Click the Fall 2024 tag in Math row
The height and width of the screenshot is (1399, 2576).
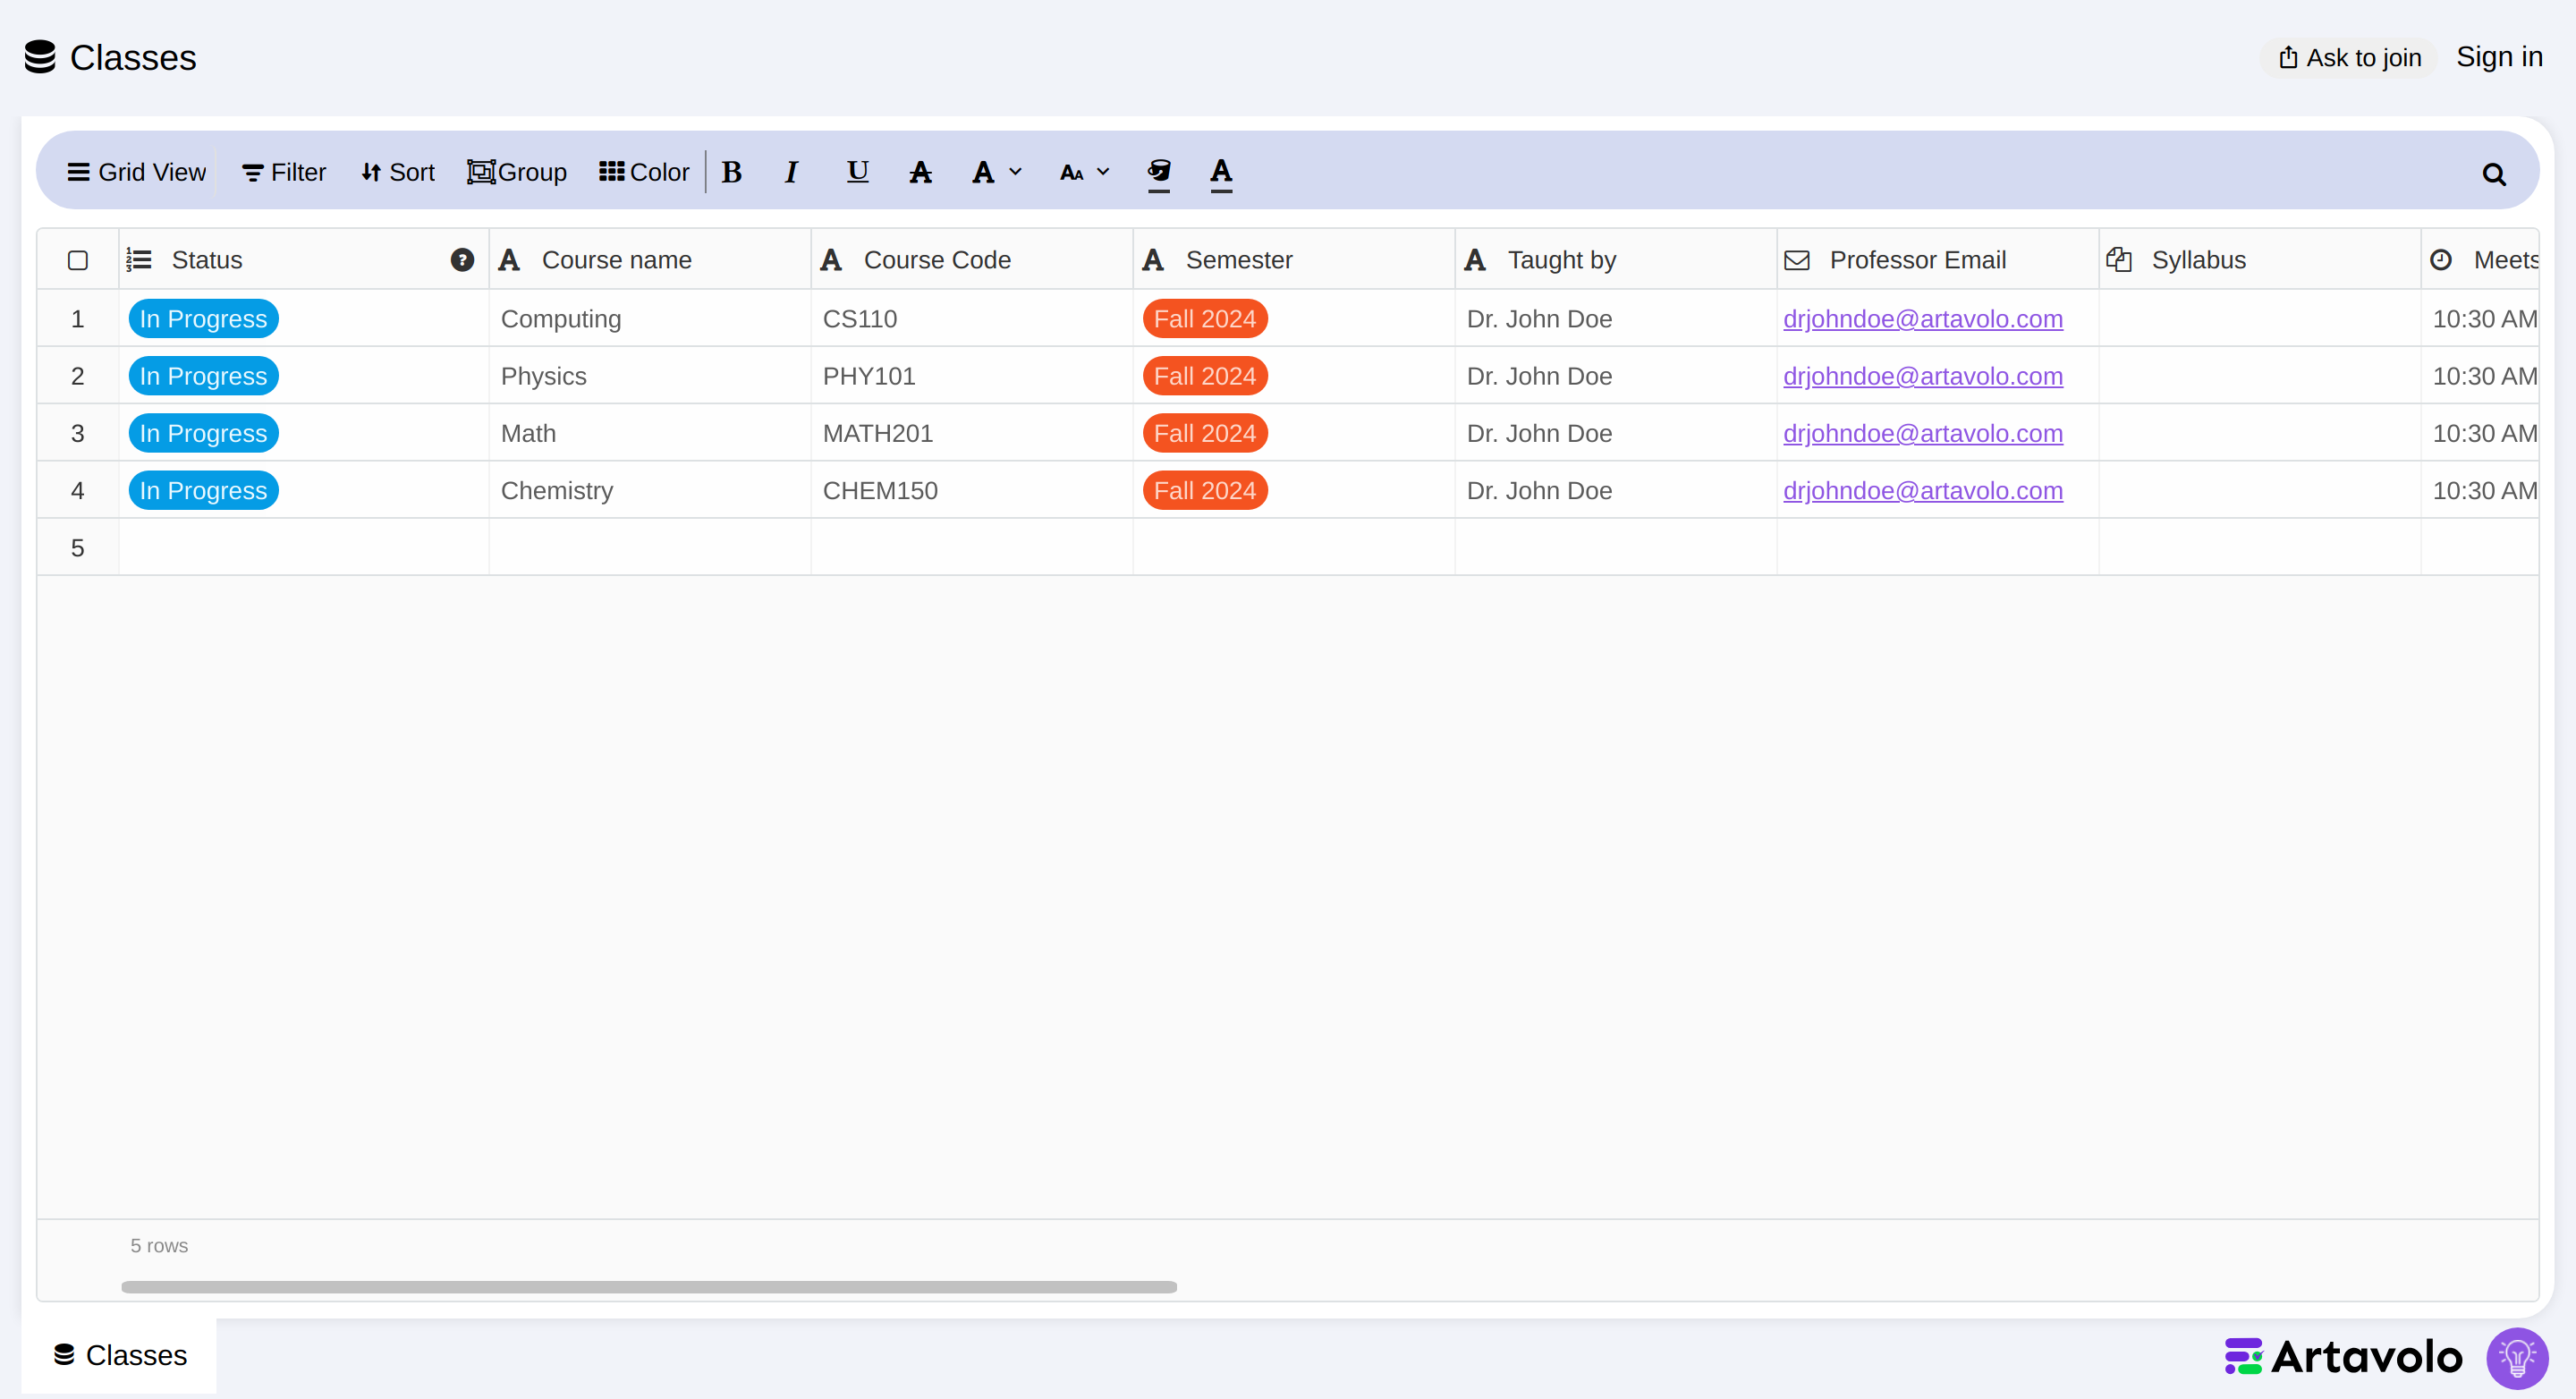click(x=1205, y=433)
